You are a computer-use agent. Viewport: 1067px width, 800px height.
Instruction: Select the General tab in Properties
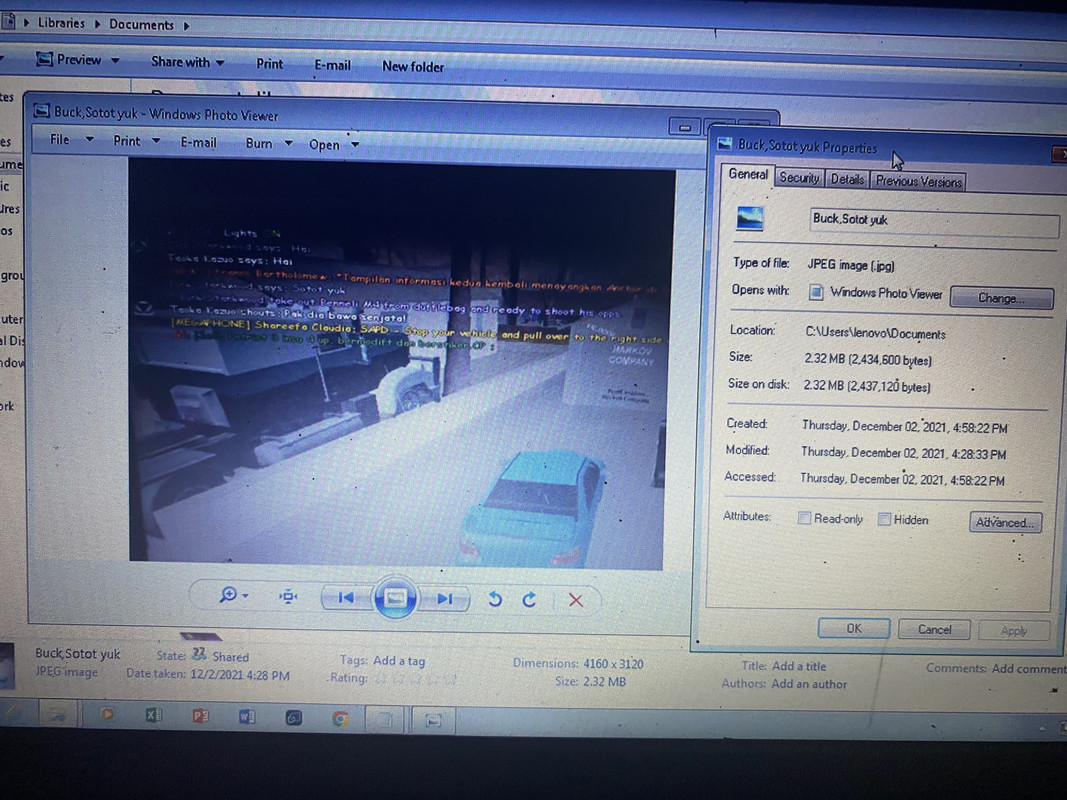click(x=748, y=174)
